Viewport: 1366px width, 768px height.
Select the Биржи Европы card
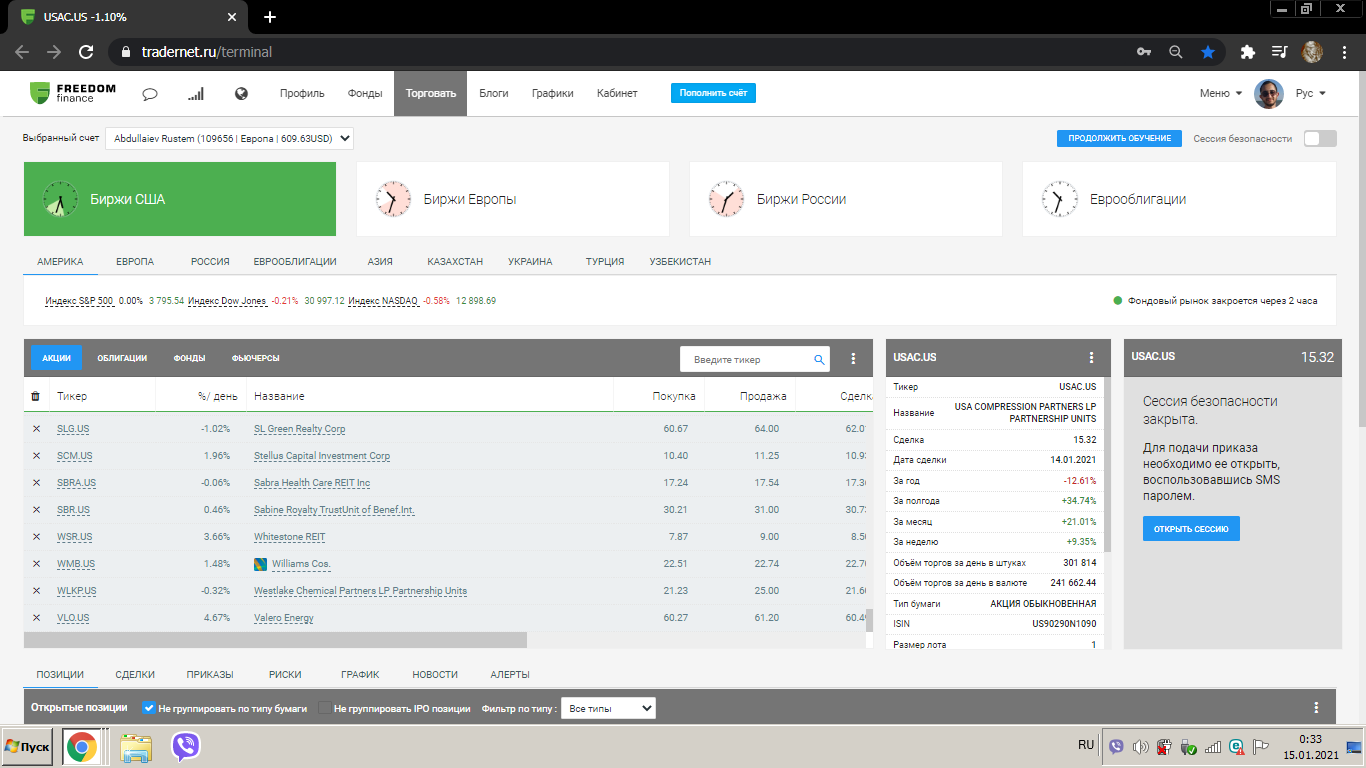click(512, 199)
